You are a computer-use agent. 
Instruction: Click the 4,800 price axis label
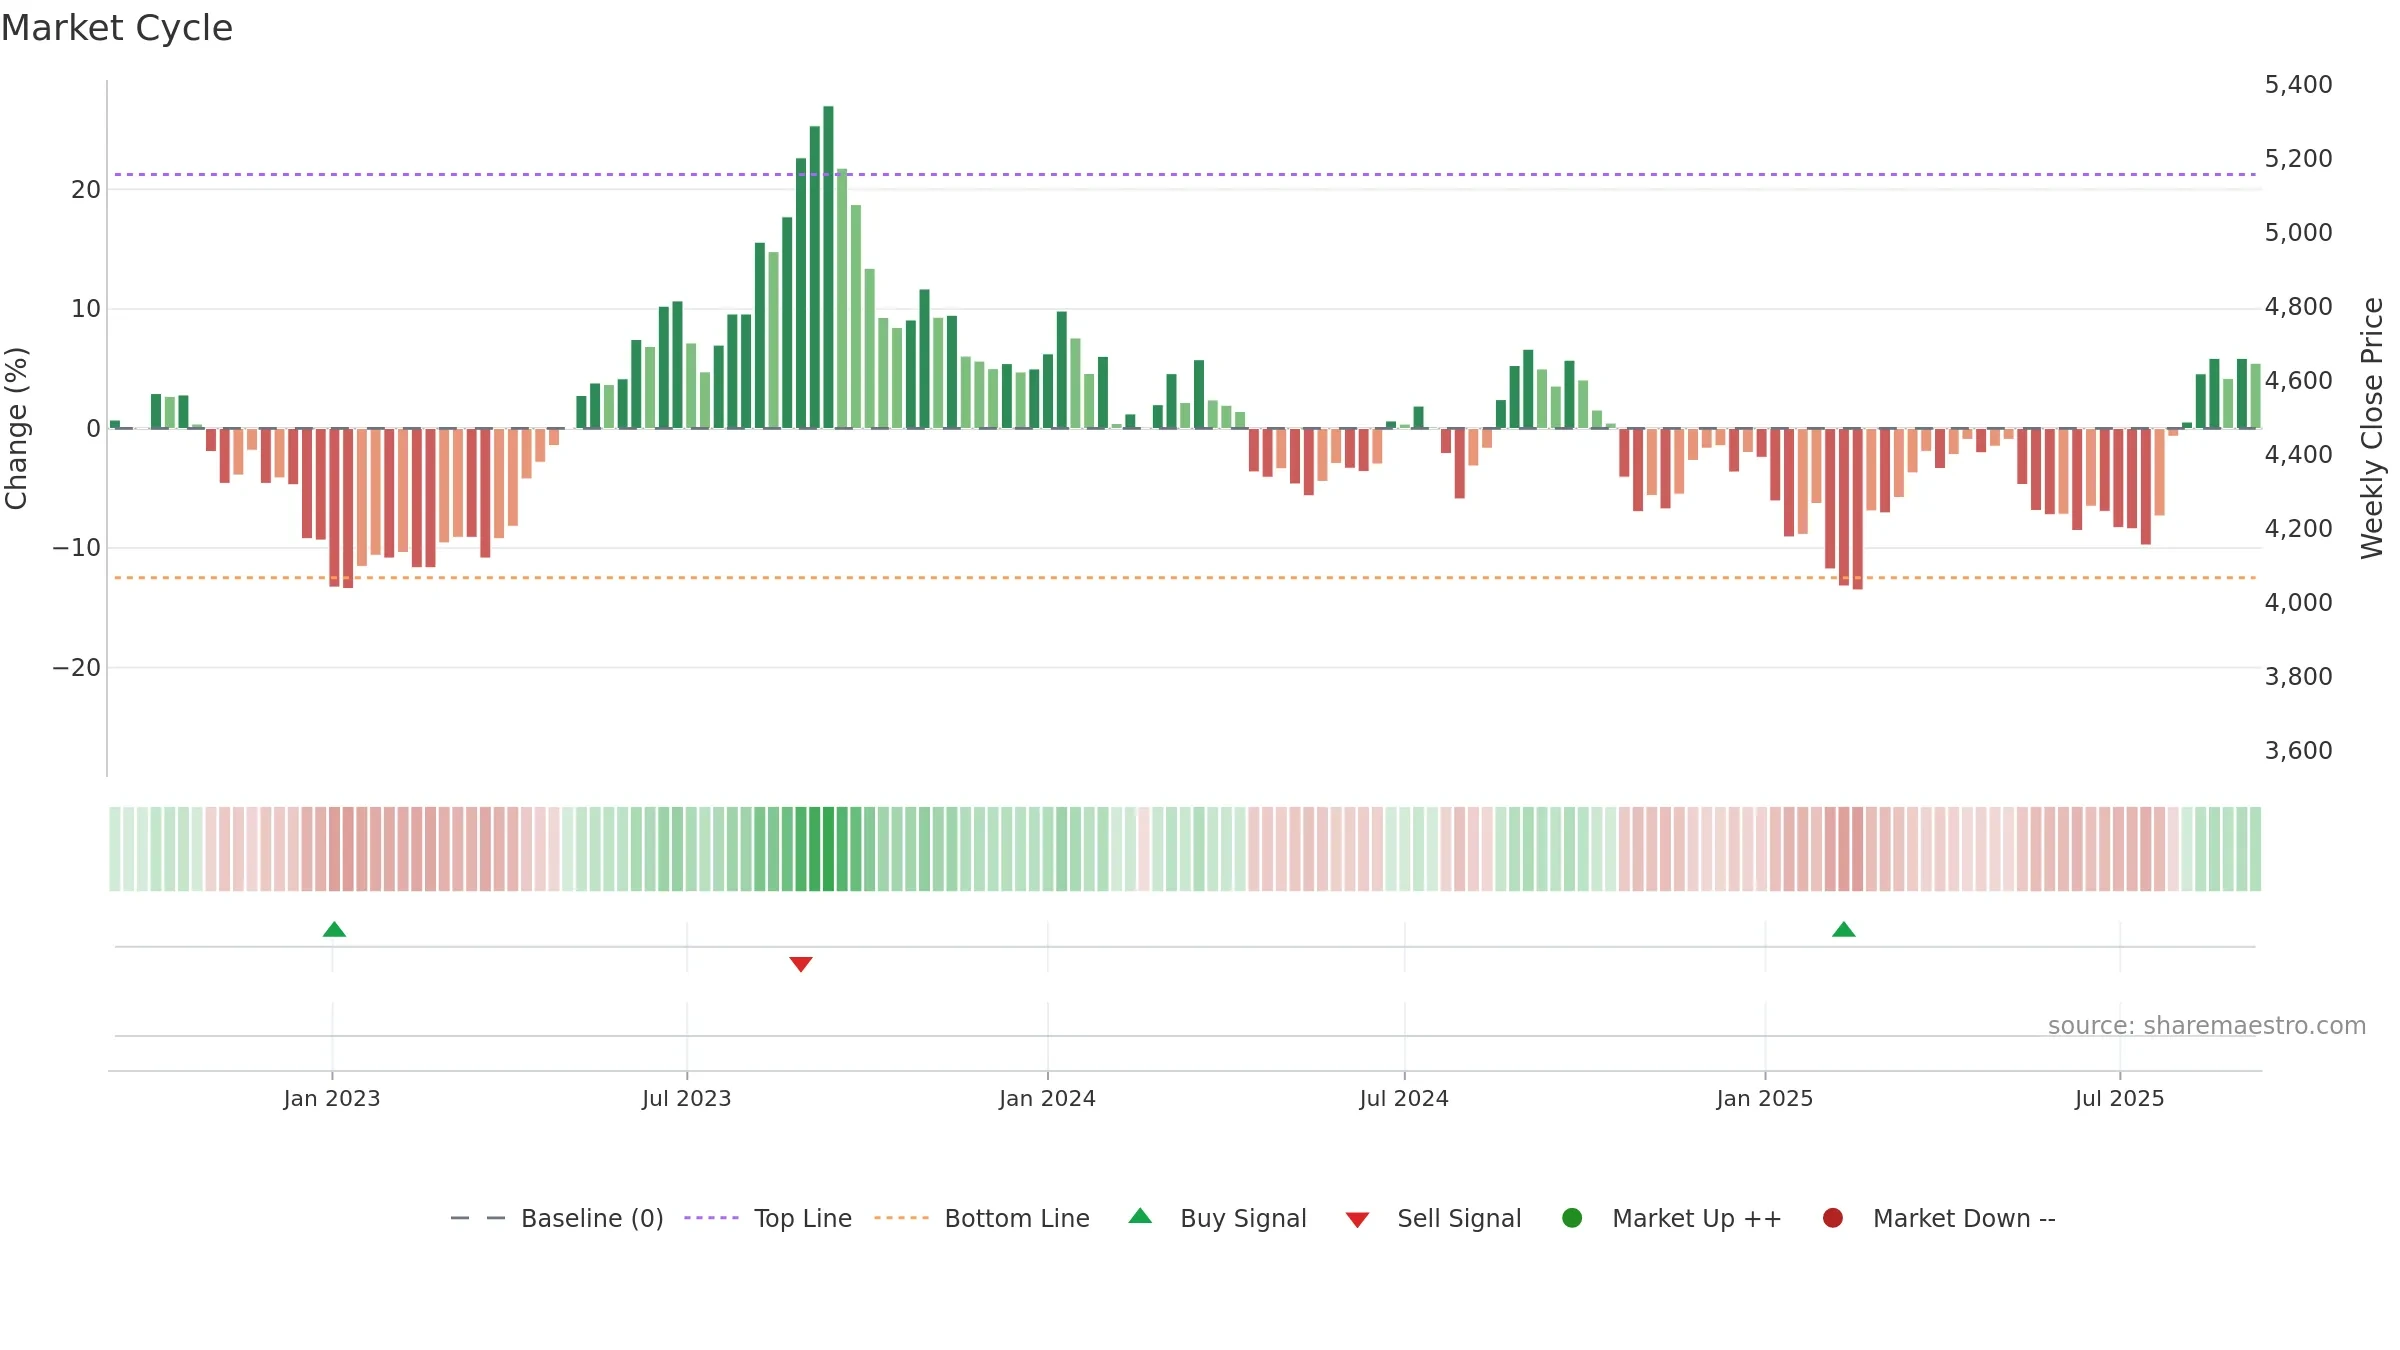(2298, 307)
